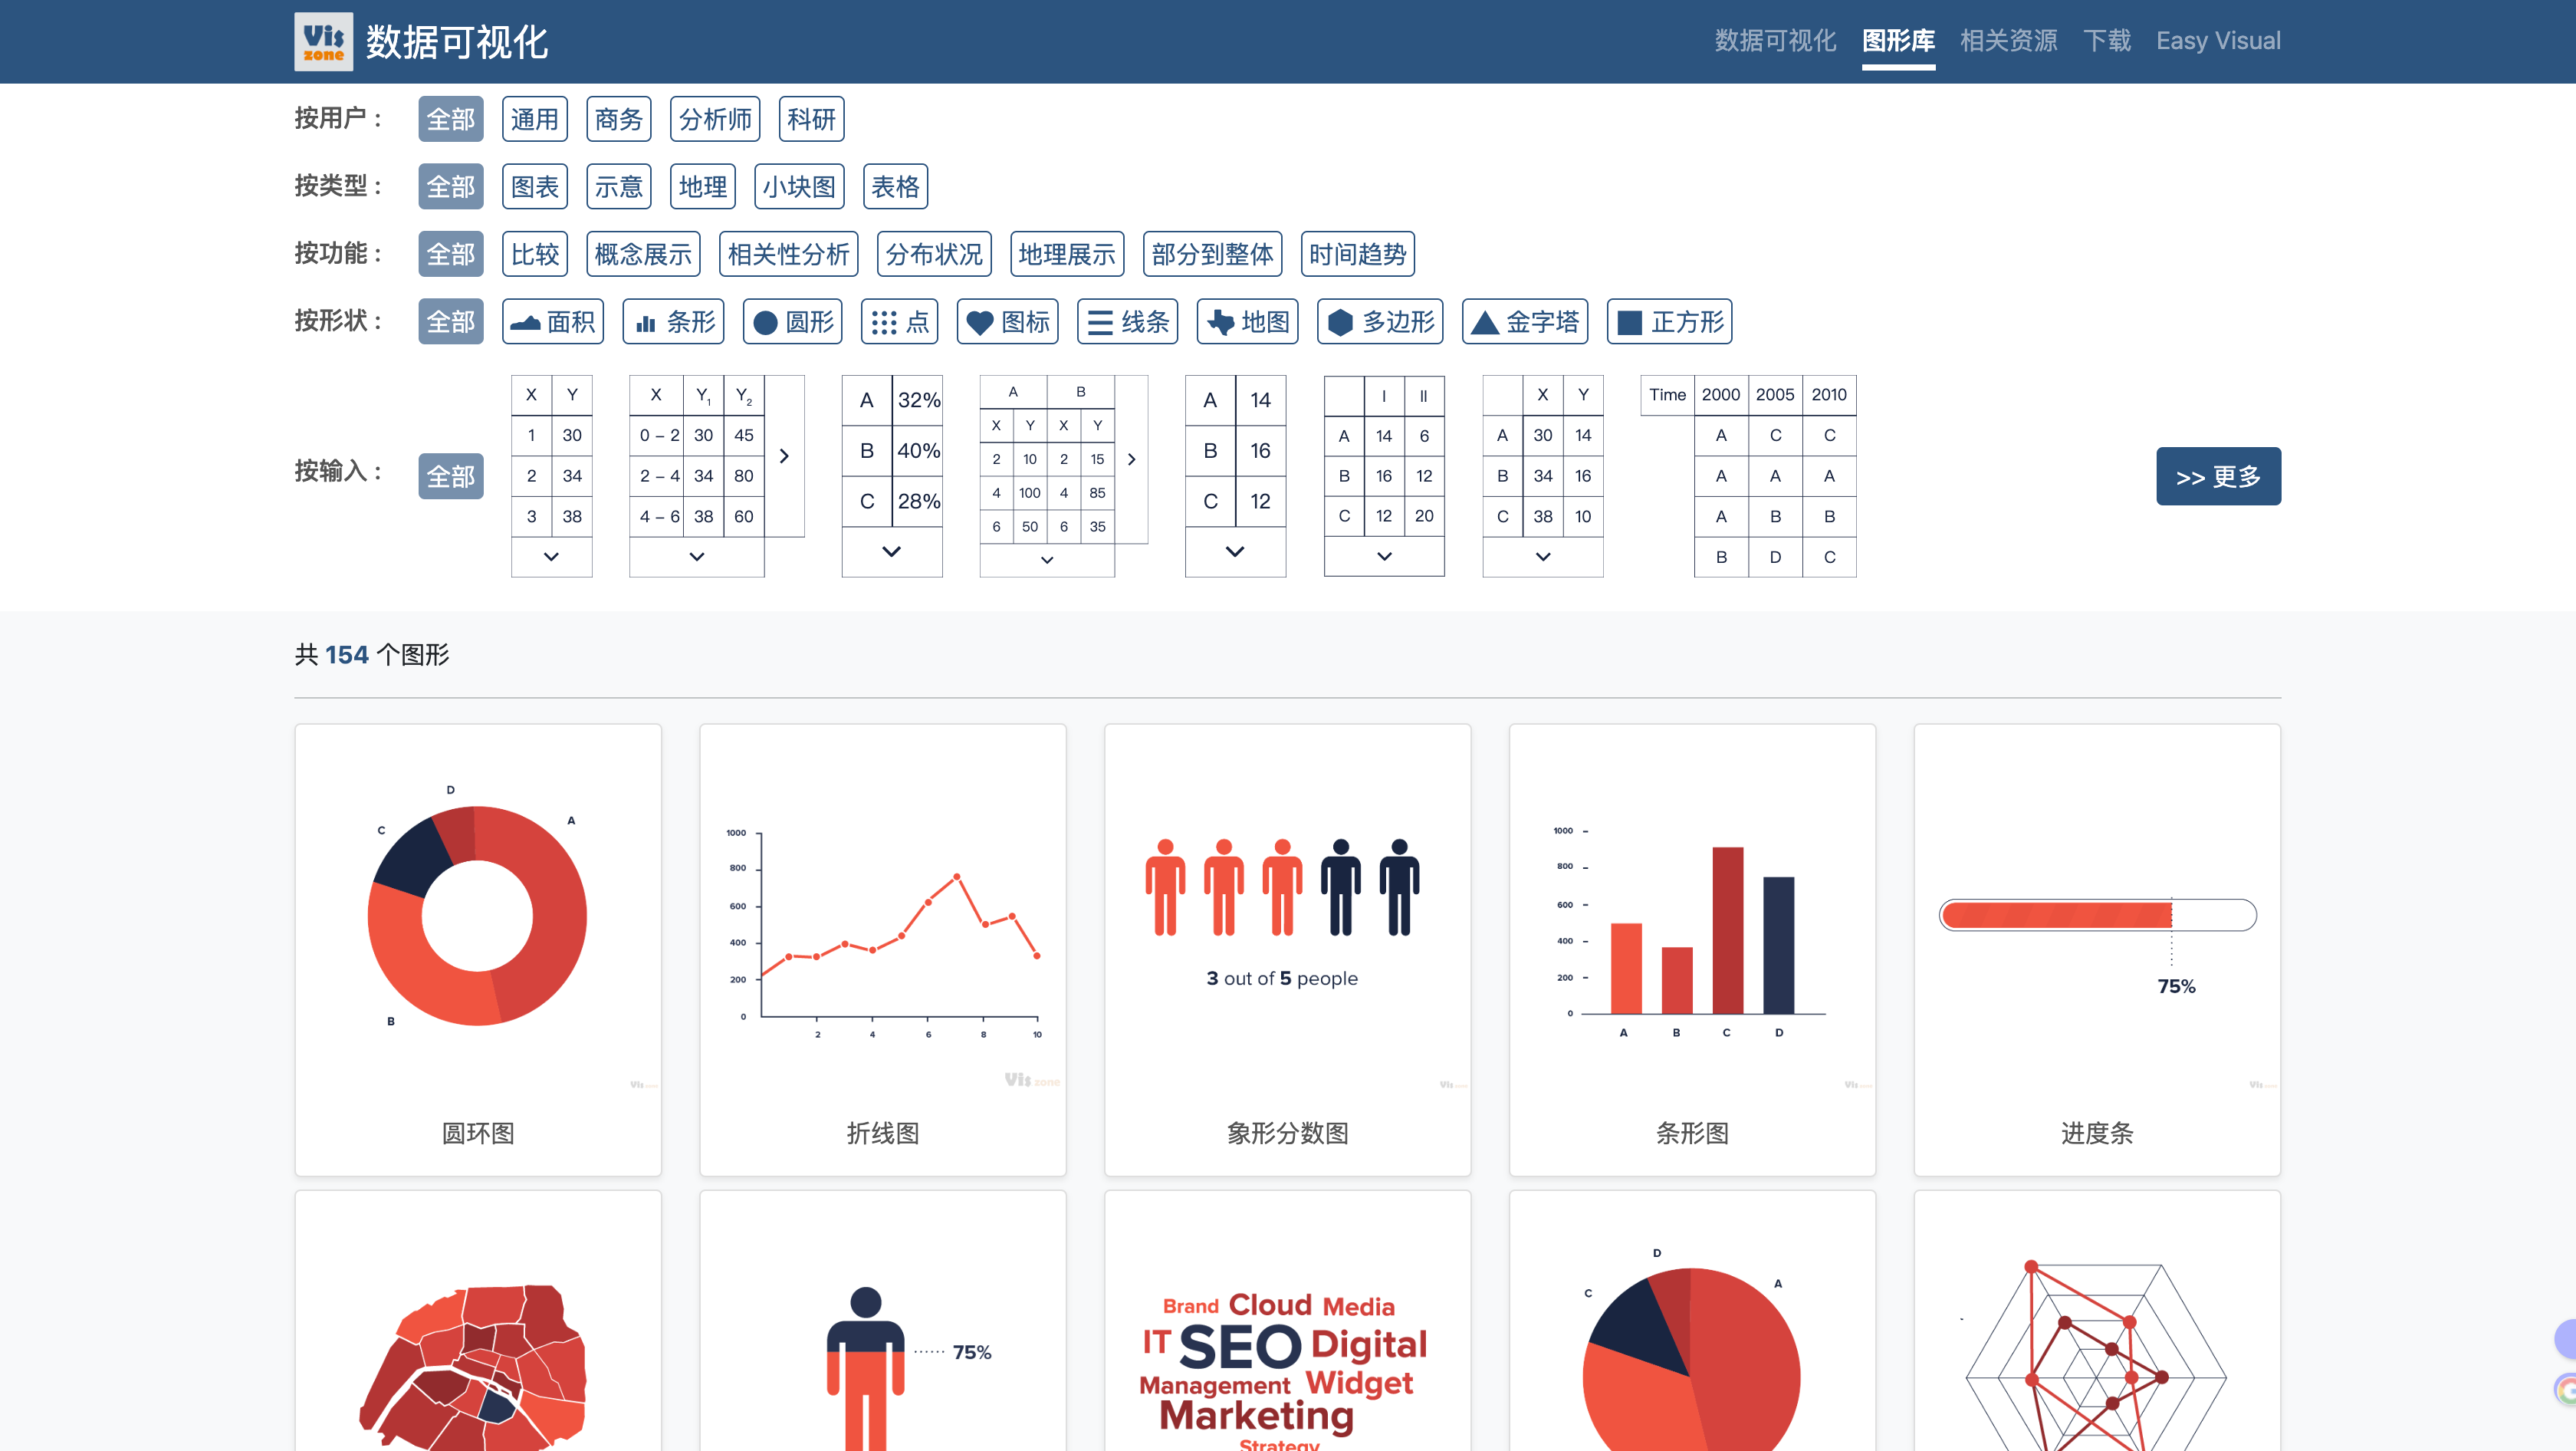Select the 点 dots shape filter
Viewport: 2576px width, 1451px height.
click(899, 322)
